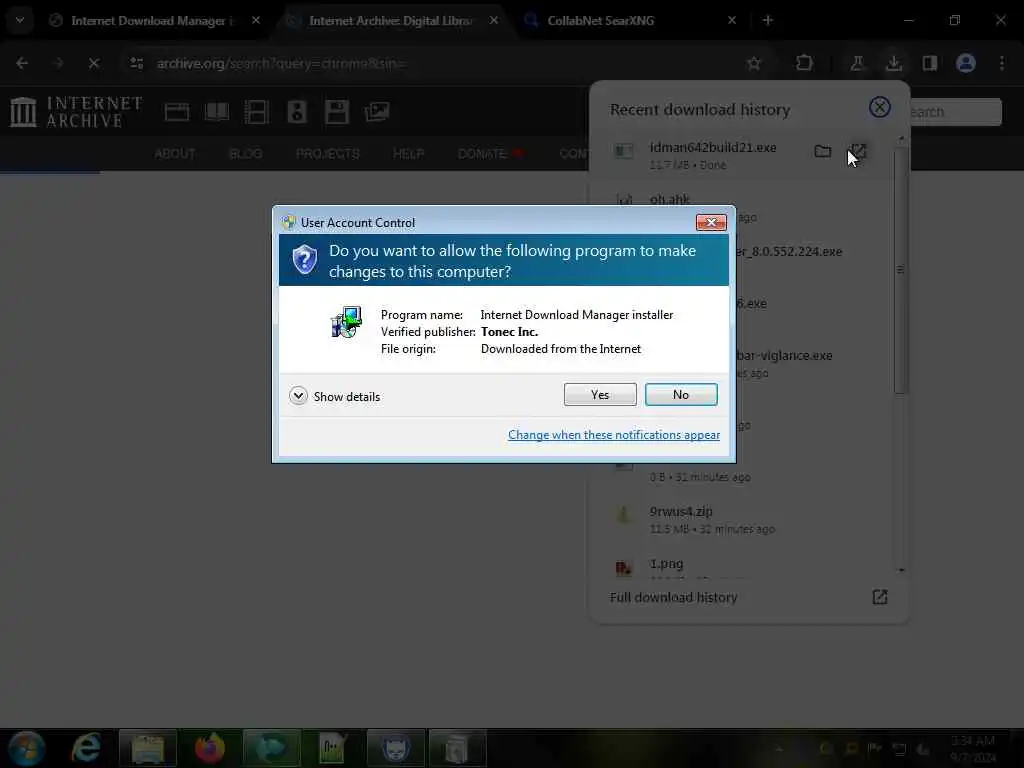This screenshot has height=768, width=1024.
Task: Open Windows Explorer folder on taskbar
Action: (x=148, y=748)
